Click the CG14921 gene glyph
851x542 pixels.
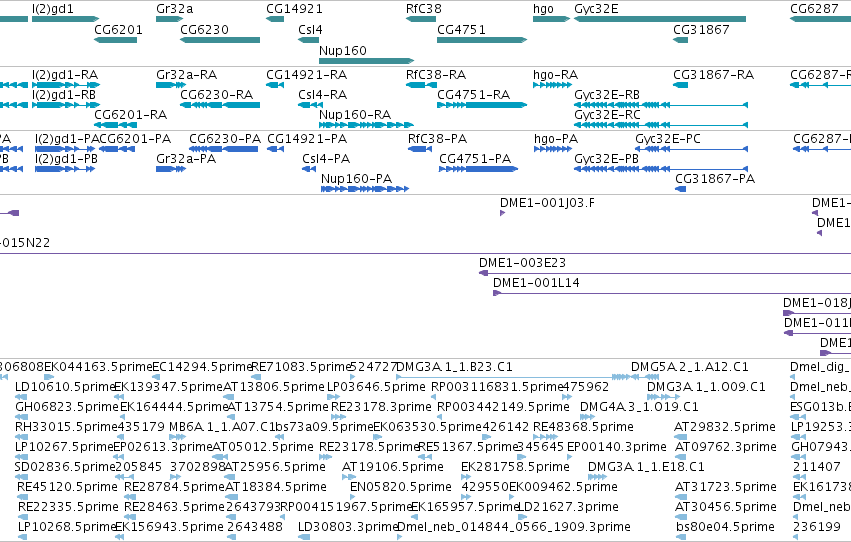pyautogui.click(x=275, y=19)
